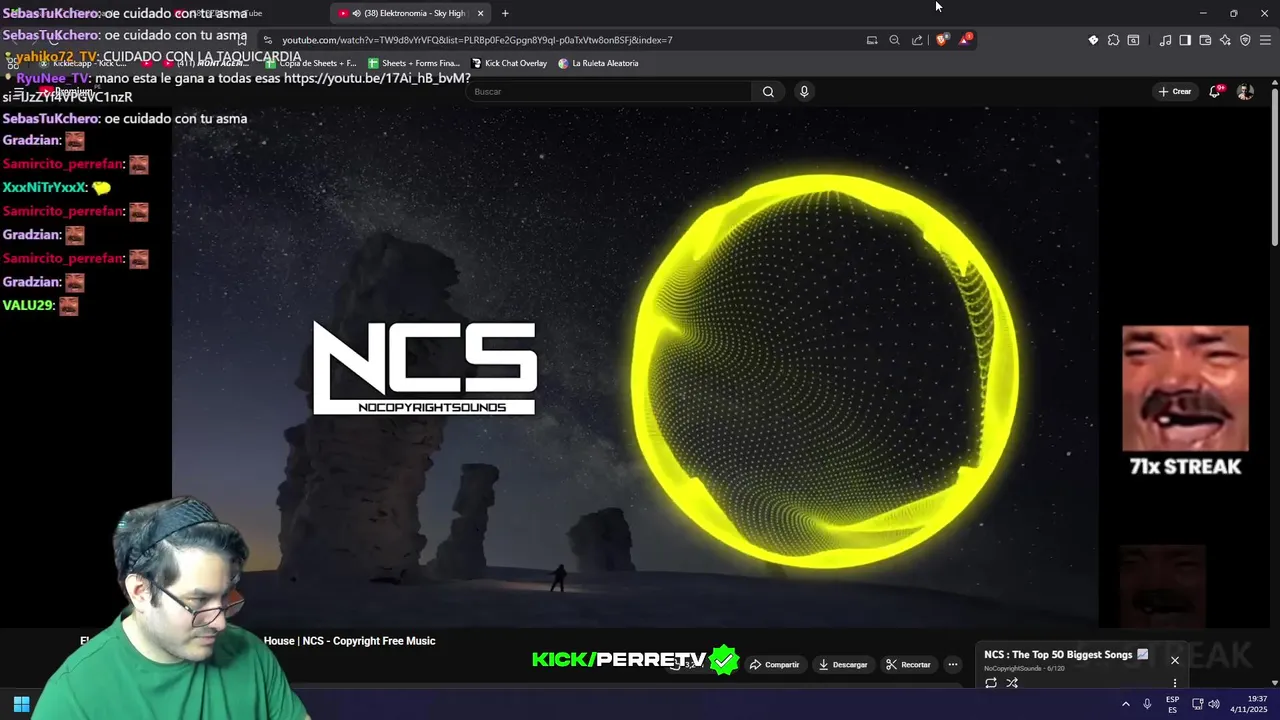The width and height of the screenshot is (1280, 720).
Task: Open the Copia de Sheets bookmark
Action: tap(311, 63)
